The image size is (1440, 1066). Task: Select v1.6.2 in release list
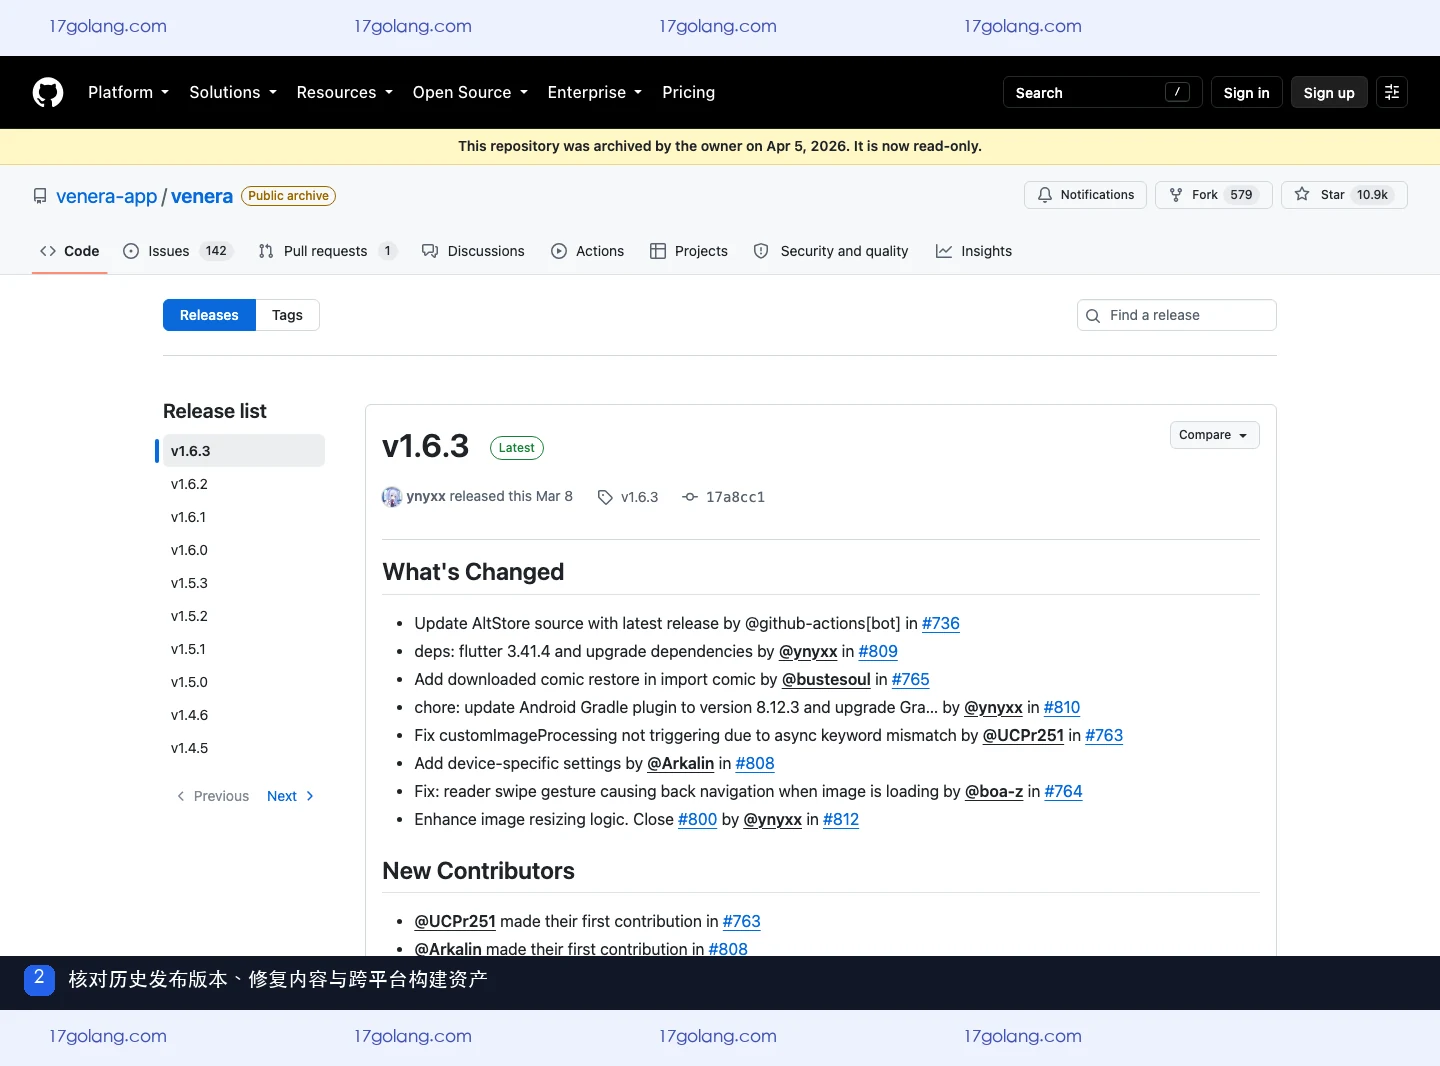pyautogui.click(x=243, y=484)
